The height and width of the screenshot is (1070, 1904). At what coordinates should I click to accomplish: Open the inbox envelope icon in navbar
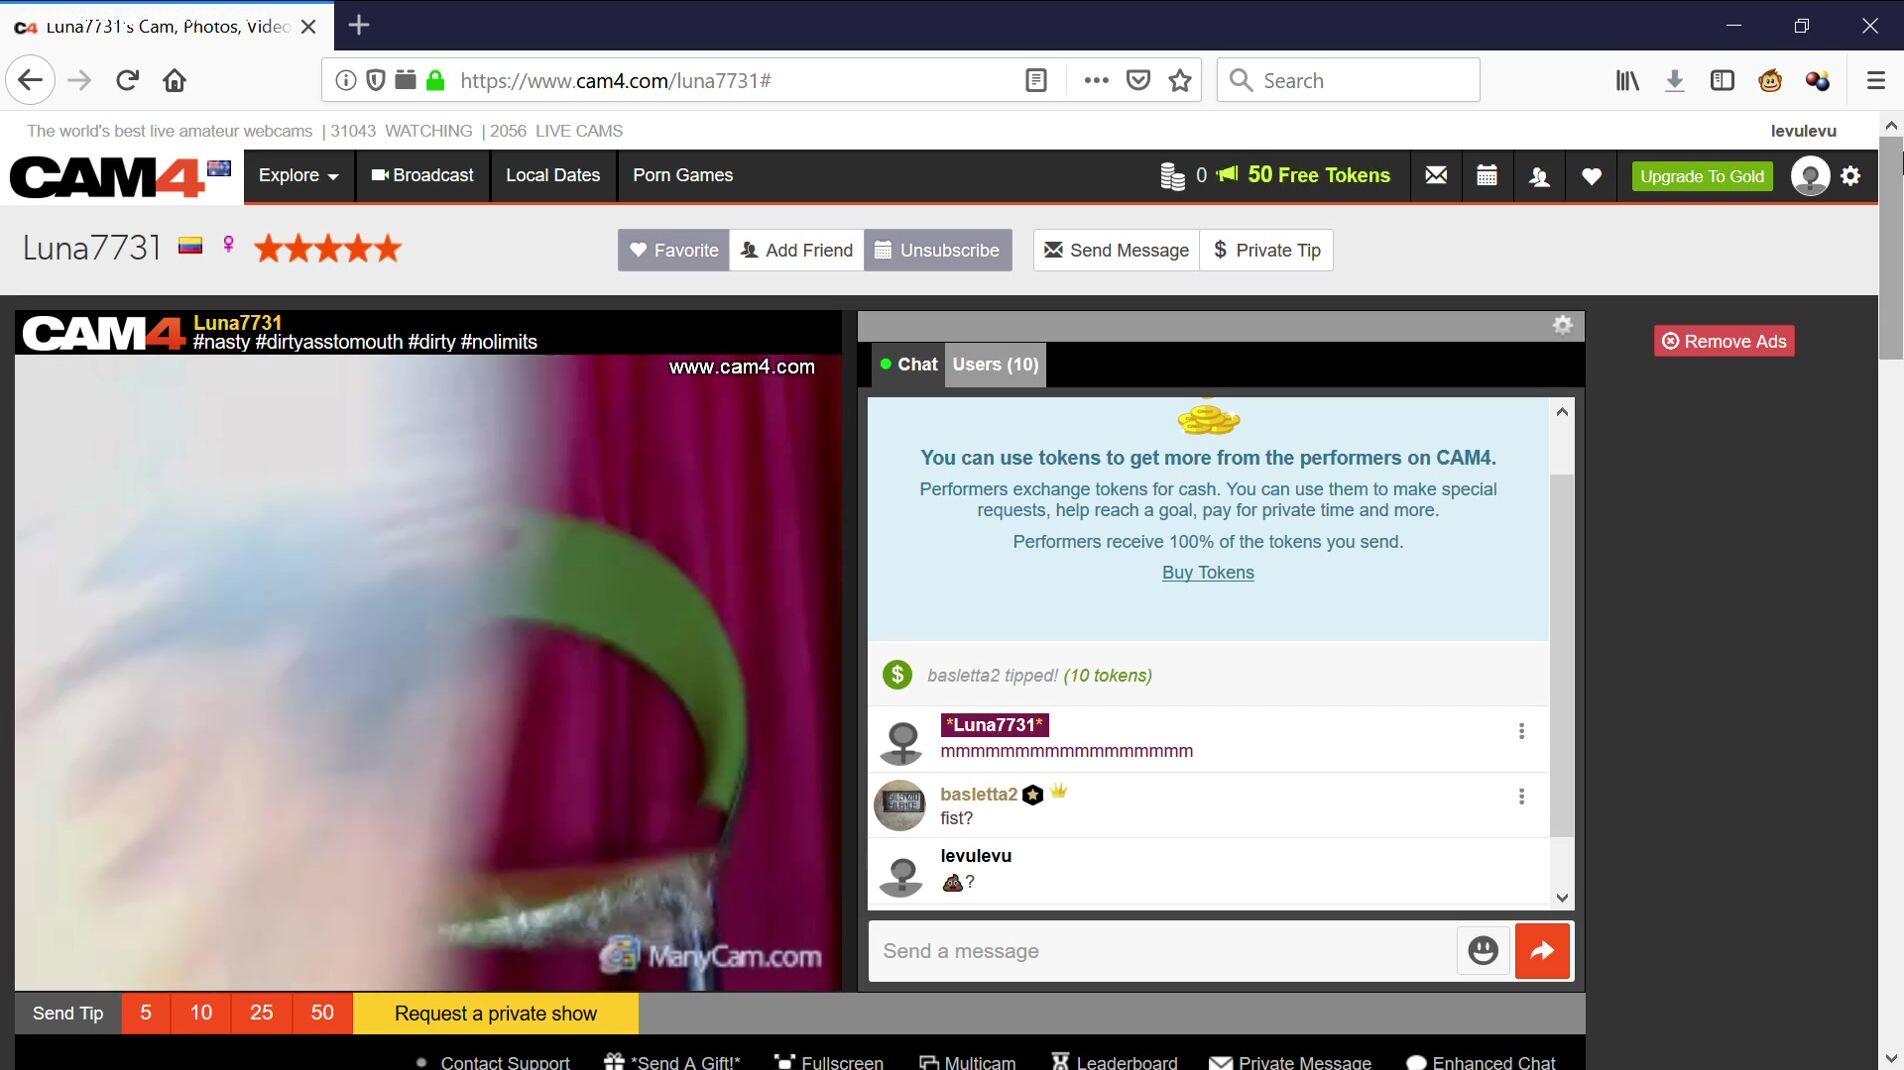click(1436, 176)
